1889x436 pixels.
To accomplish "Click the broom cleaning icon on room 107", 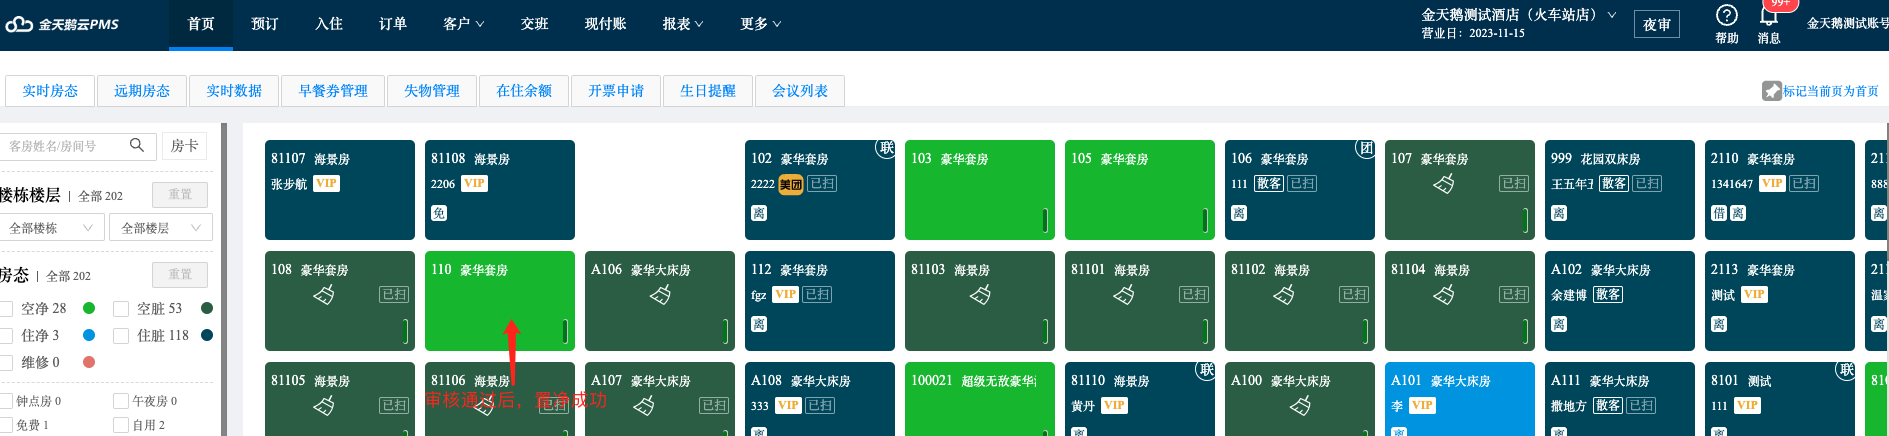I will click(1444, 183).
